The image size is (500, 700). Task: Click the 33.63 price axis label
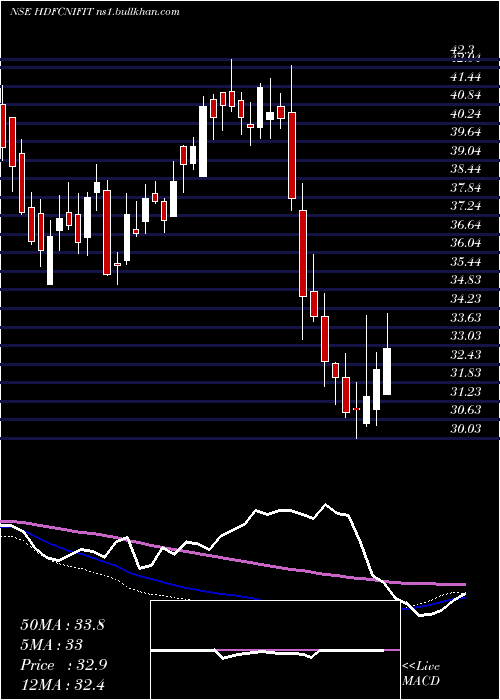click(x=466, y=318)
